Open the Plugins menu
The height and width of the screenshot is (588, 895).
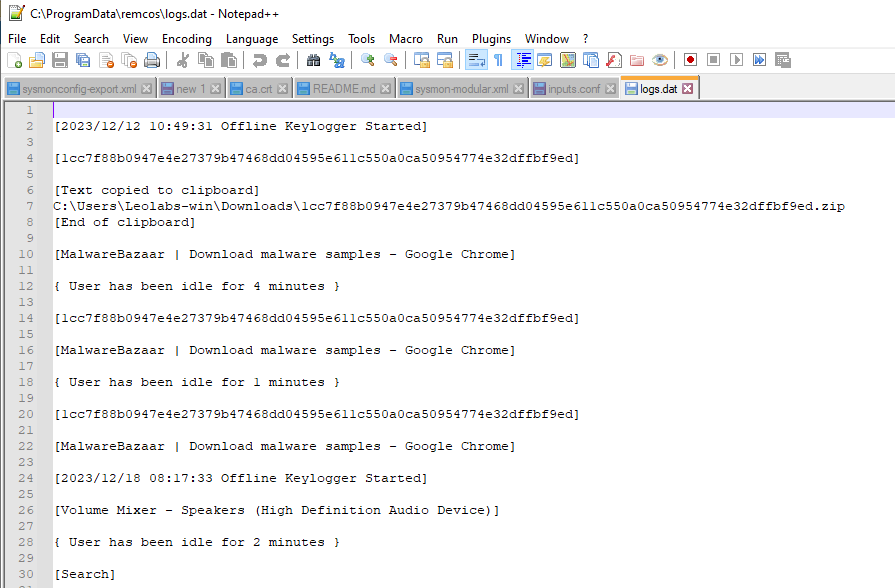tap(491, 39)
